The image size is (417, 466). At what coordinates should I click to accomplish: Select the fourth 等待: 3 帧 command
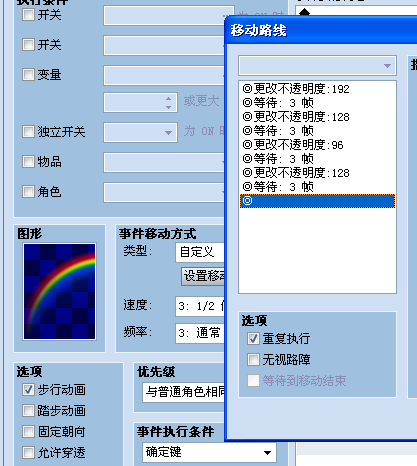317,187
